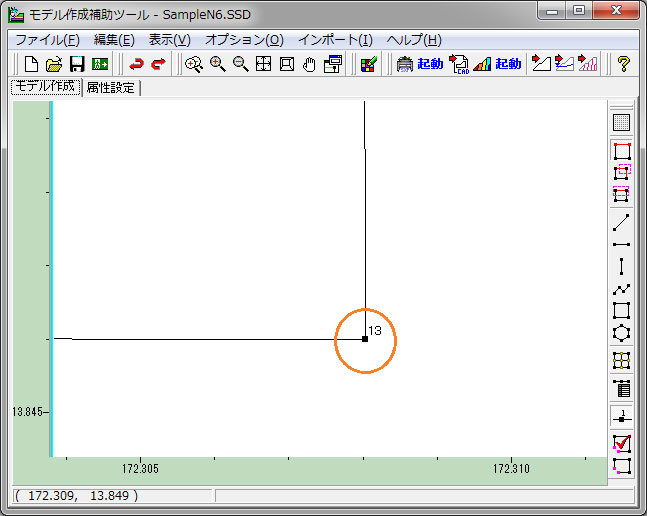
Task: Click the red arrow slope with pink bars icon
Action: point(588,64)
